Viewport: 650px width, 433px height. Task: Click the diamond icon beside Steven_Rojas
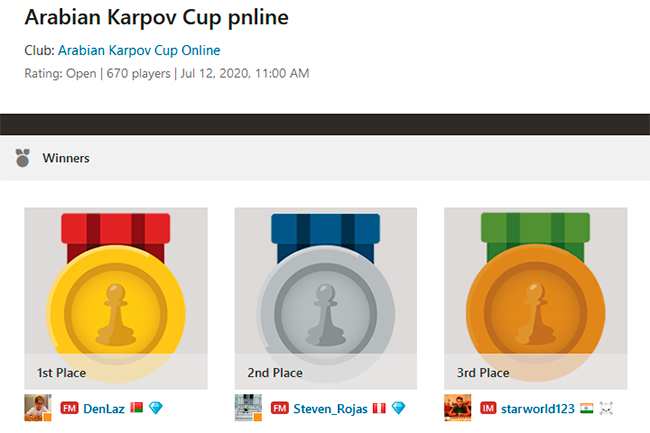pyautogui.click(x=398, y=408)
